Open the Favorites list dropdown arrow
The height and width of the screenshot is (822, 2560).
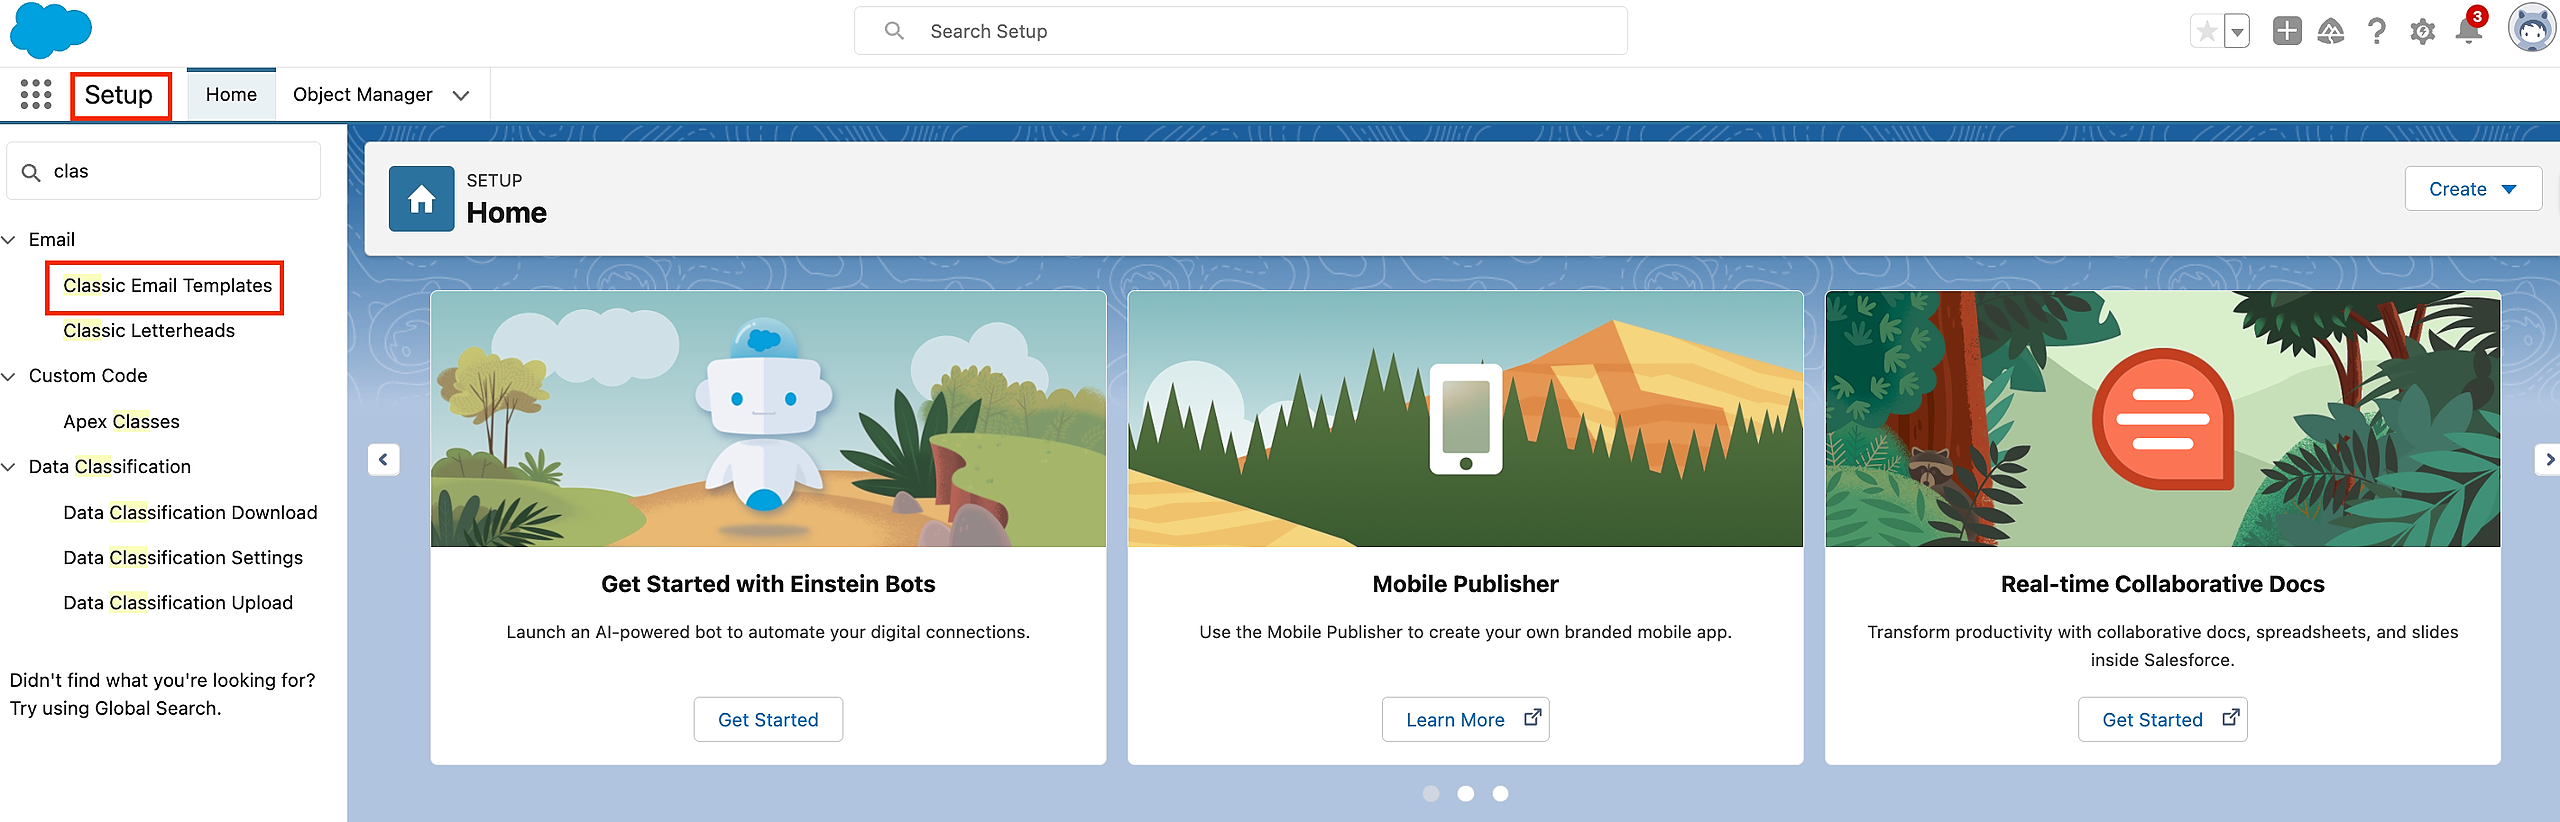tap(2237, 32)
